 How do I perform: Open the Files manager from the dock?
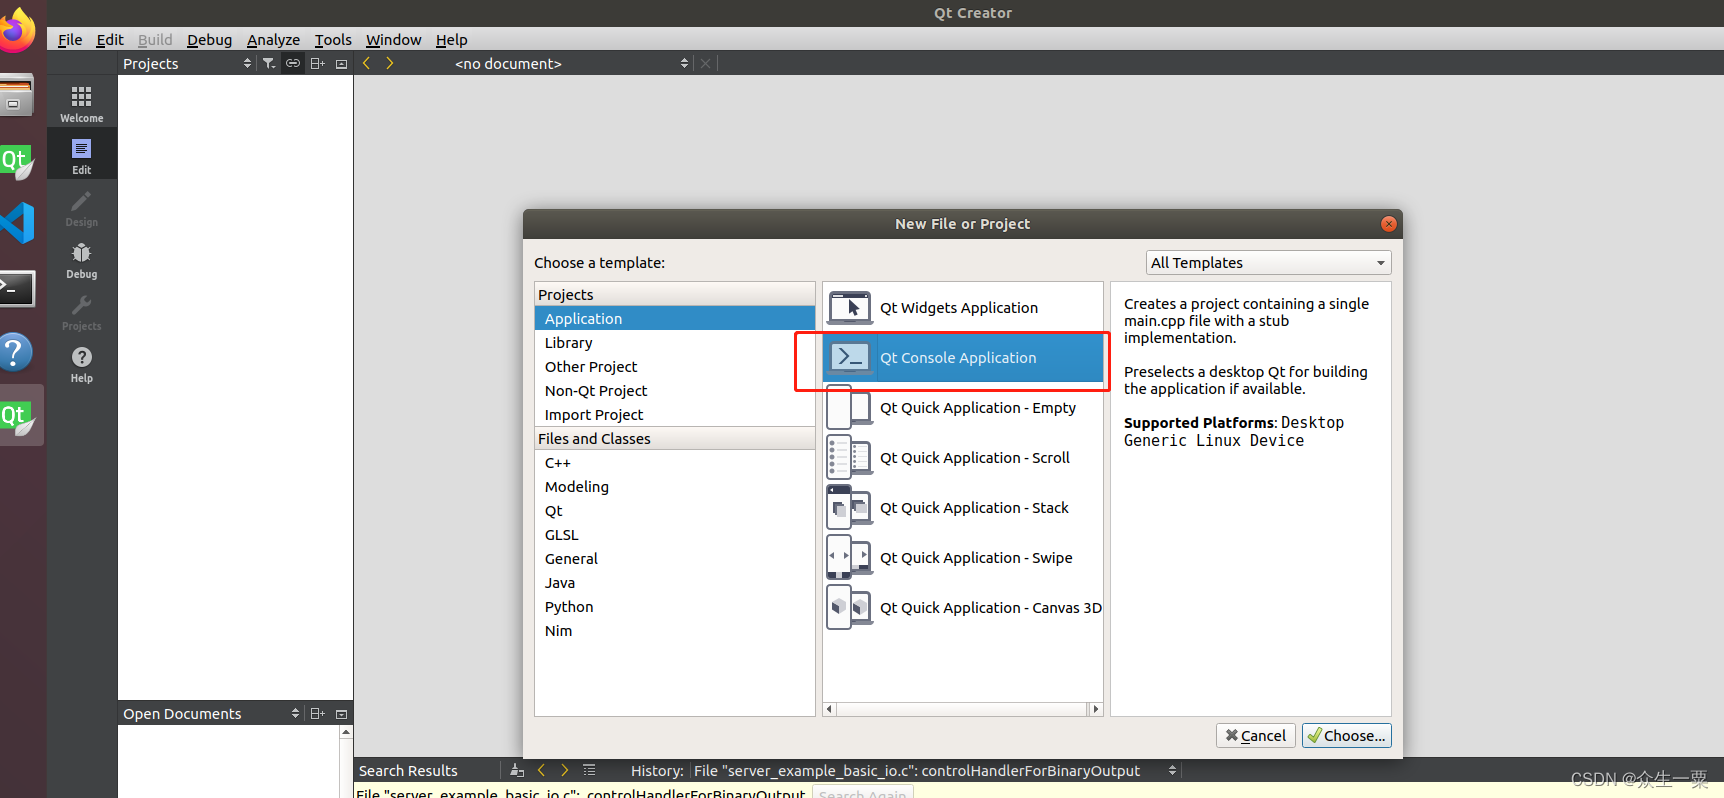[x=17, y=96]
